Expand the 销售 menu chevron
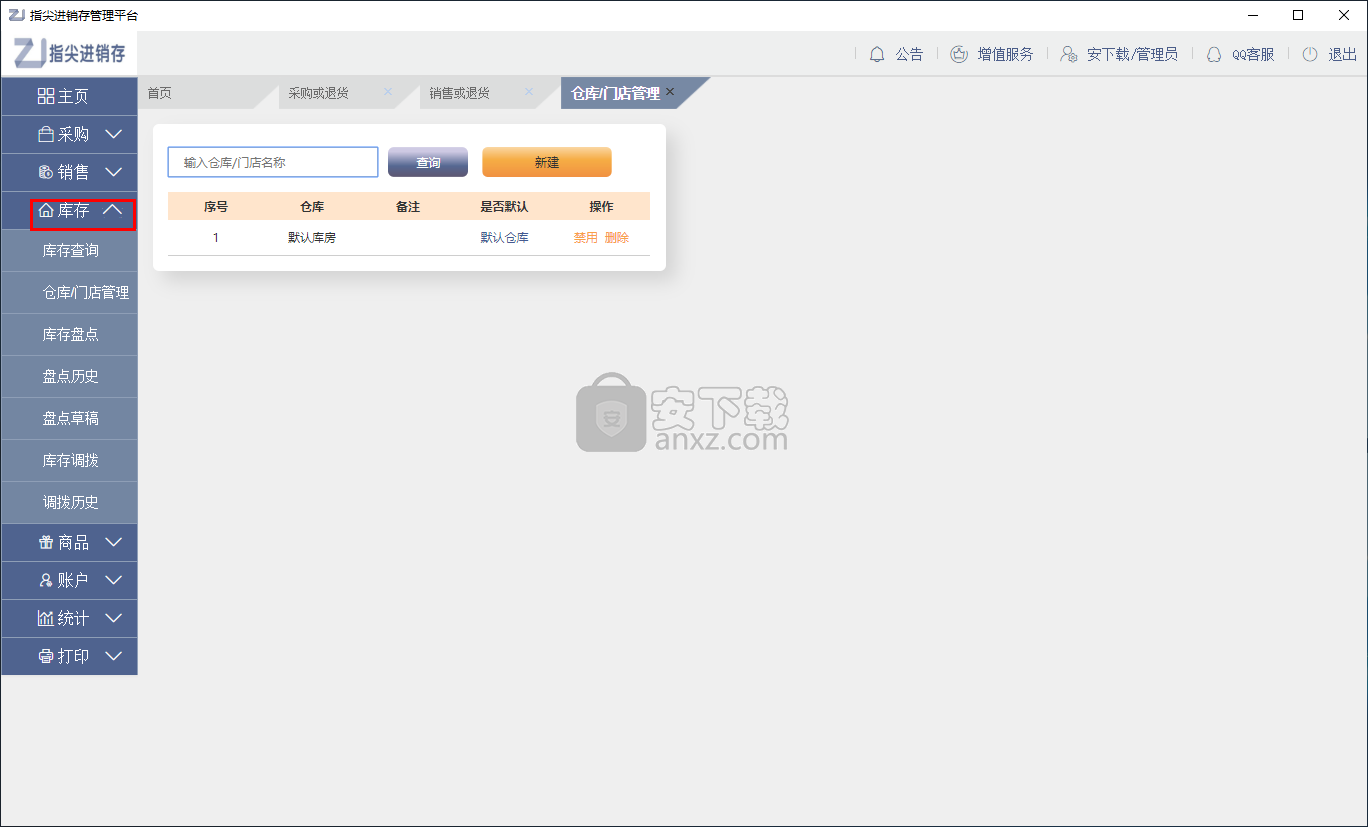Screen dimensions: 1368x827 click(x=113, y=172)
